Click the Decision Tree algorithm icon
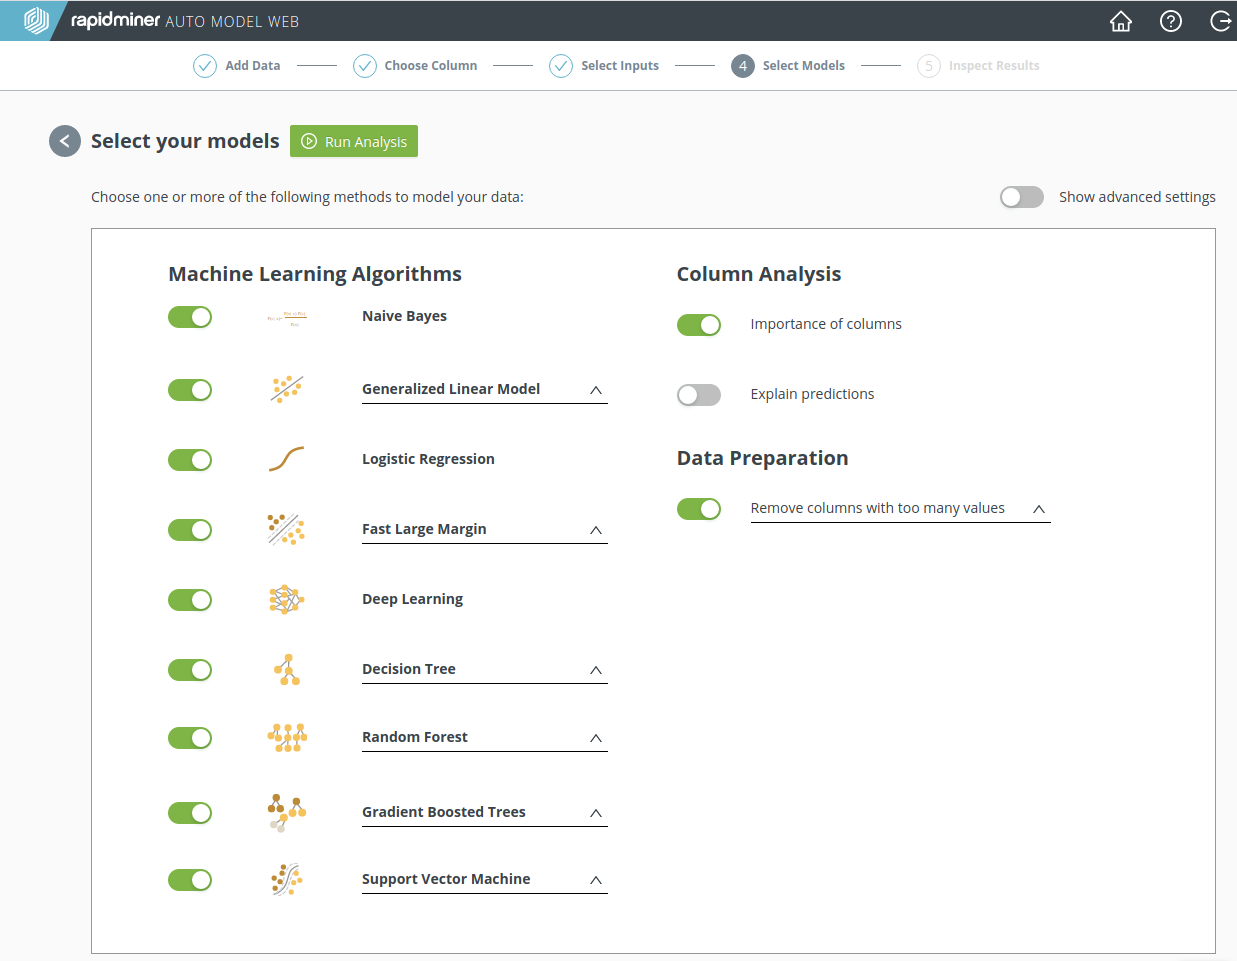 click(288, 670)
